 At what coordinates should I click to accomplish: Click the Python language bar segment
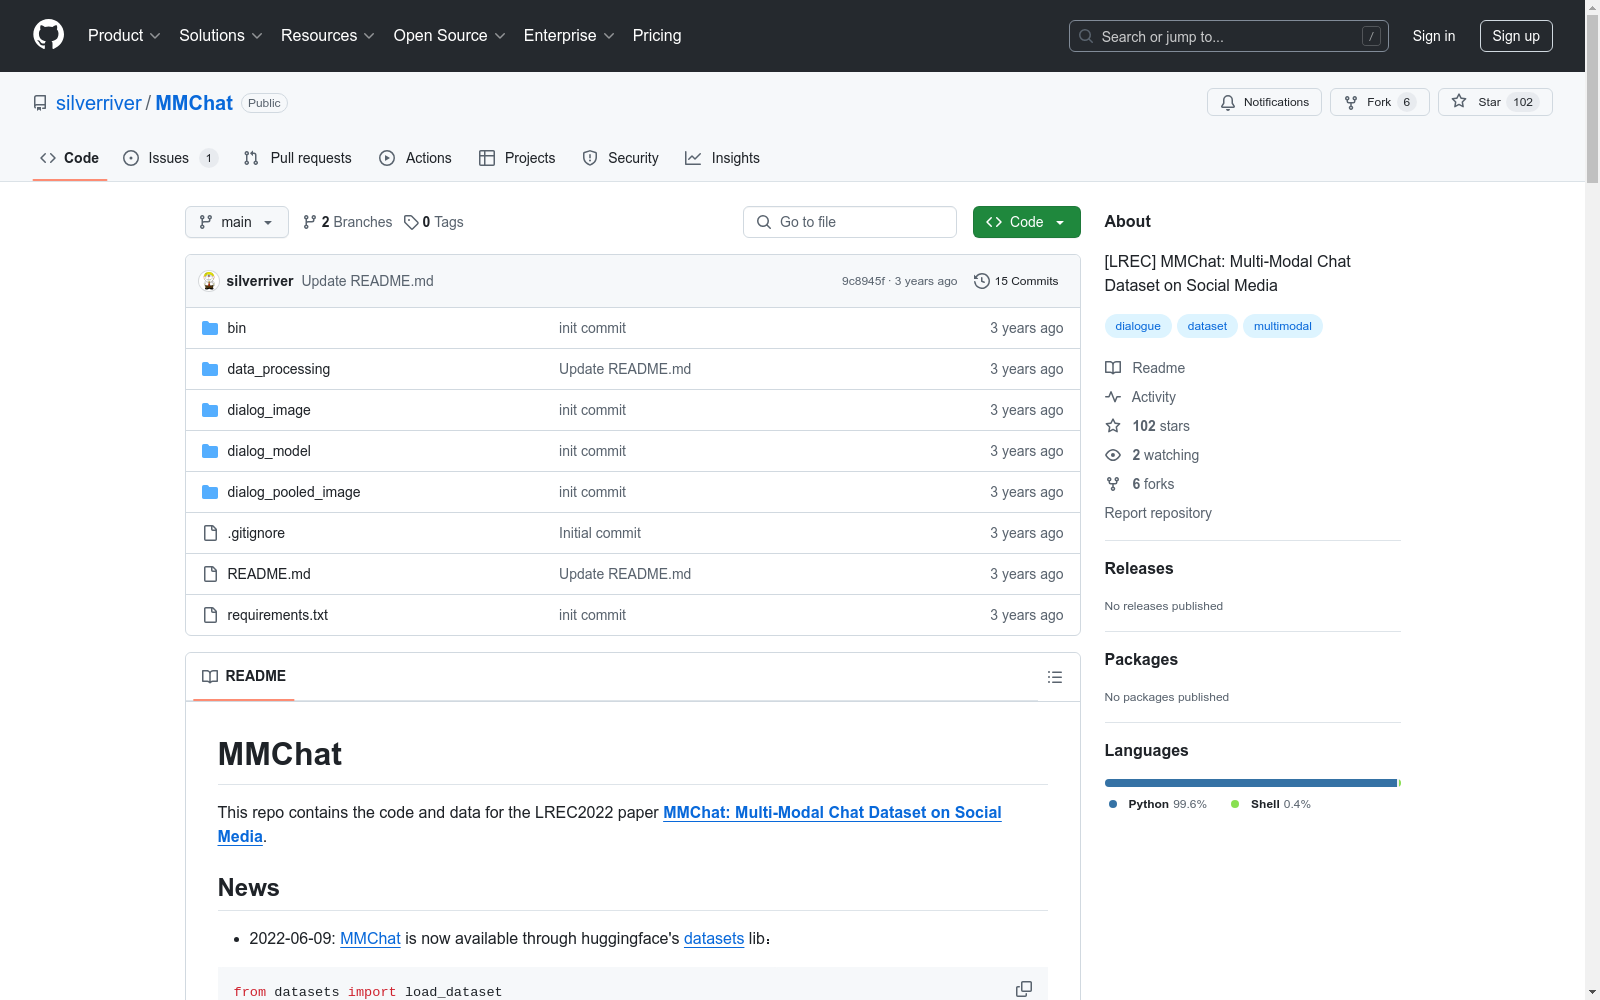[1251, 783]
